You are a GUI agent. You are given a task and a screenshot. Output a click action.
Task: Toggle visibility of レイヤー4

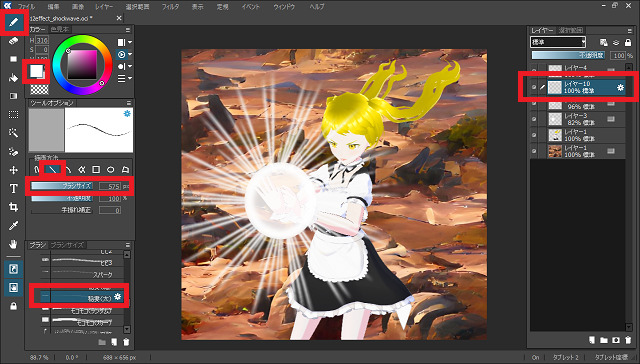tap(534, 71)
